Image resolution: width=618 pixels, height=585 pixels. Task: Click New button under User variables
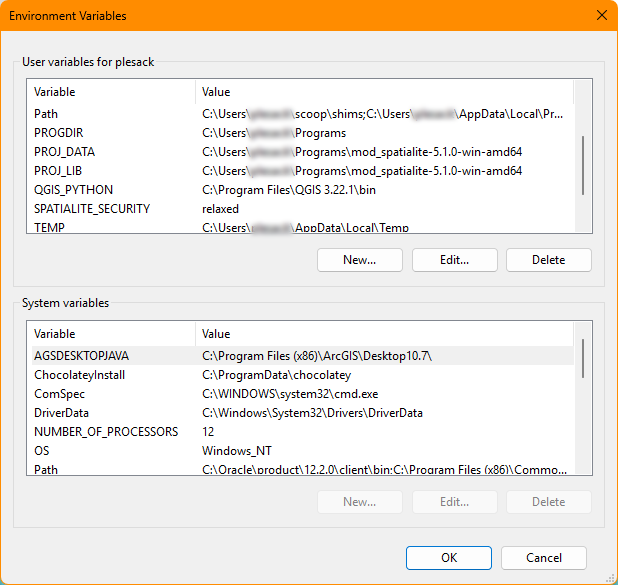[x=360, y=260]
